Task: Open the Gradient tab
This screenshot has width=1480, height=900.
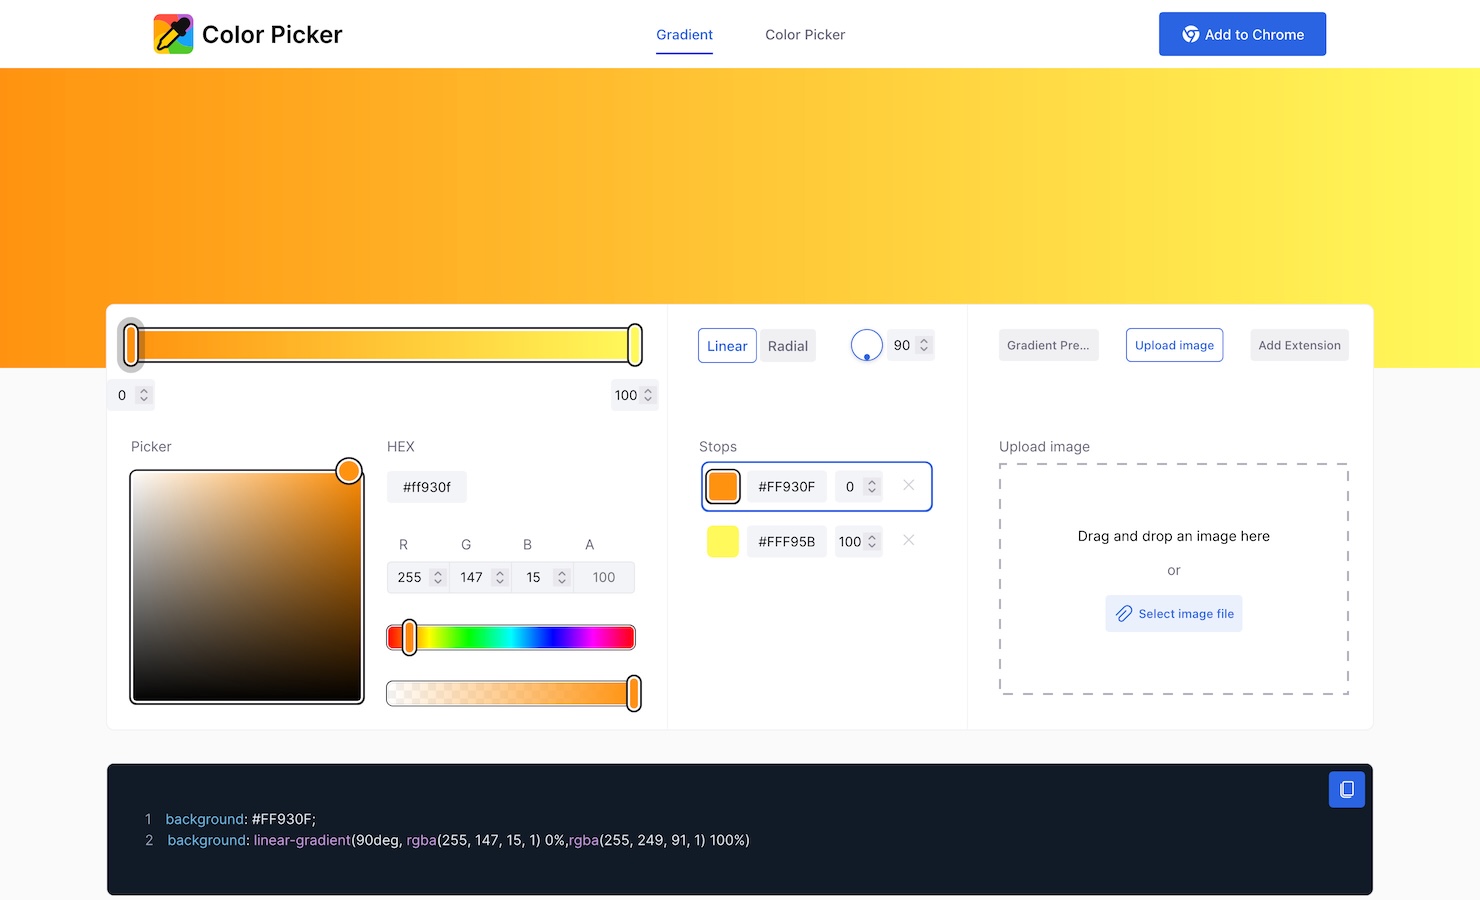Action: pyautogui.click(x=684, y=35)
